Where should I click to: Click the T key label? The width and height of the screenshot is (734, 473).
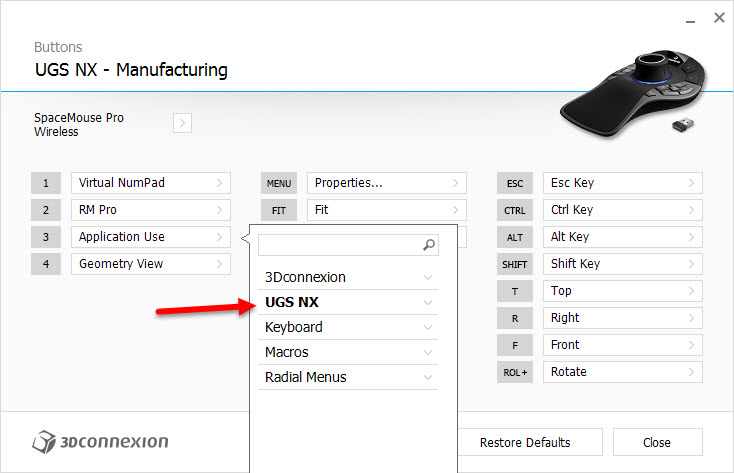pos(515,291)
